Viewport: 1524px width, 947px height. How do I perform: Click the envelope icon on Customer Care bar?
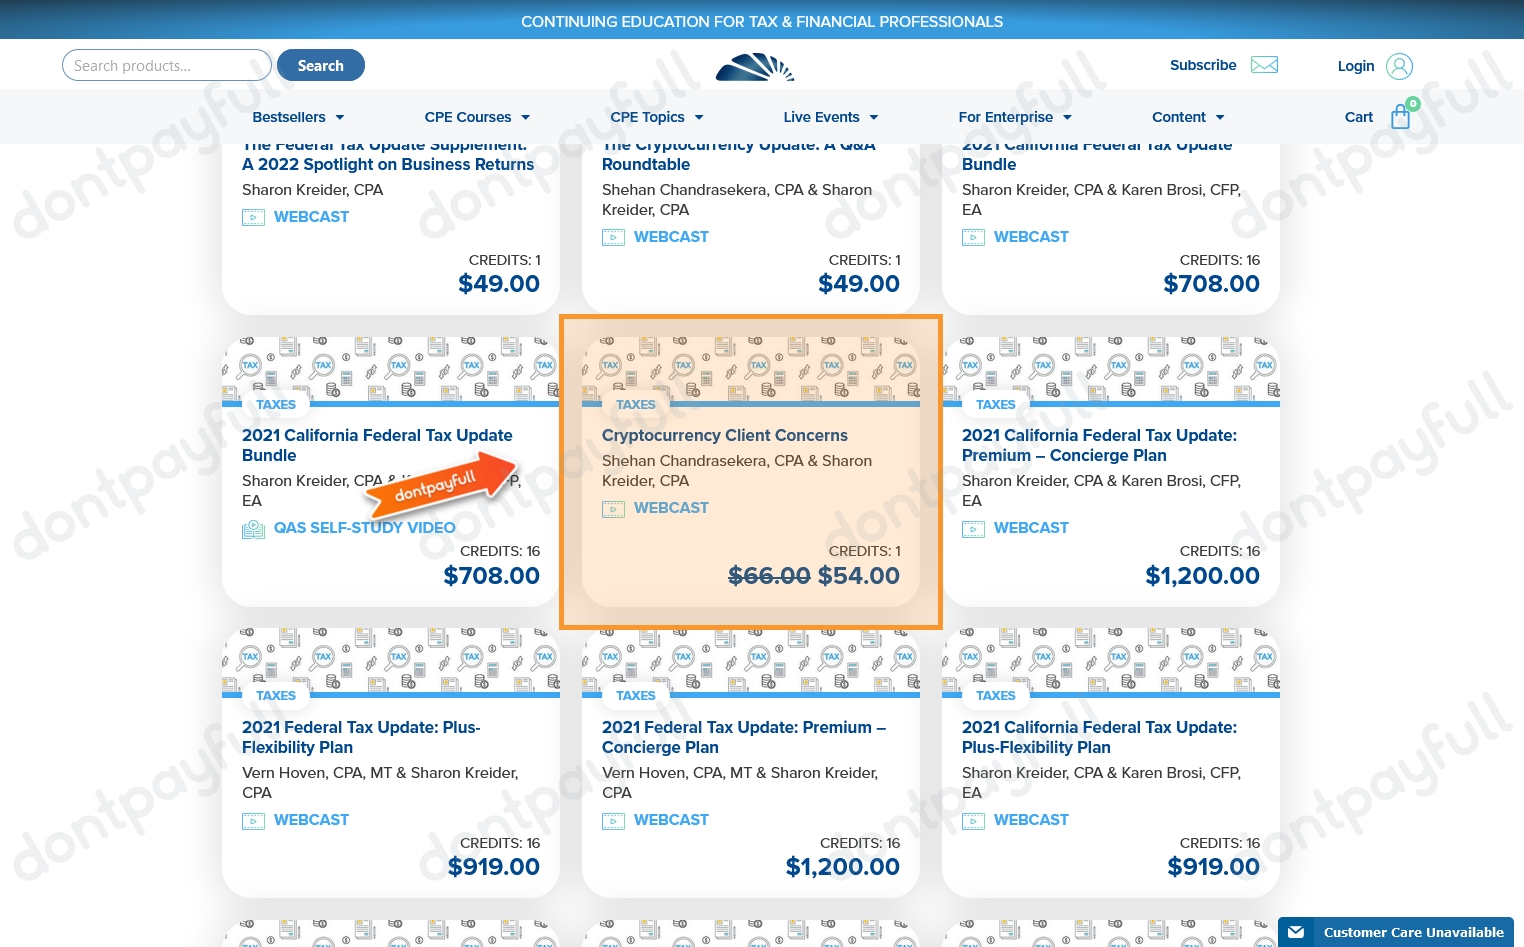pyautogui.click(x=1297, y=931)
